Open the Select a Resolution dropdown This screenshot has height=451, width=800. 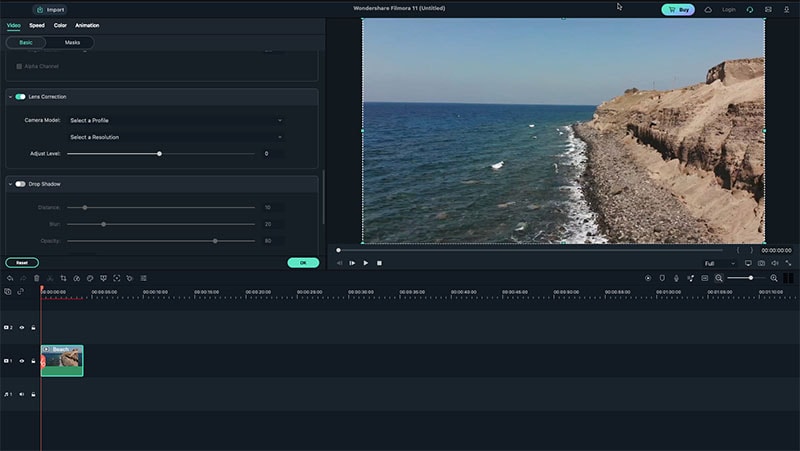[176, 137]
